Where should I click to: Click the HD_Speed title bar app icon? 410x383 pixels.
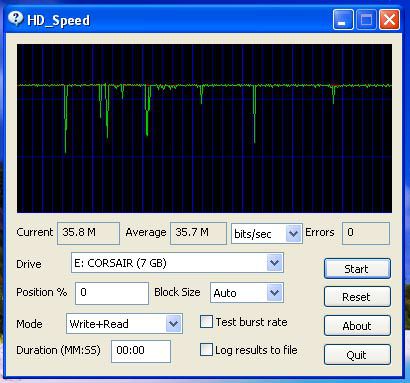(15, 18)
